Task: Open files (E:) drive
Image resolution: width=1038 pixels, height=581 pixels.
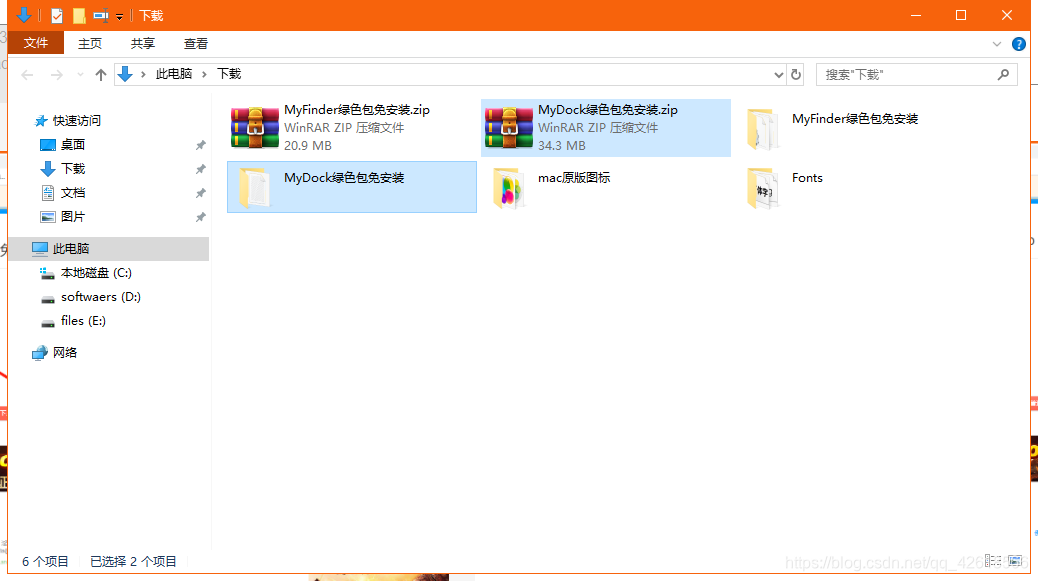Action: click(83, 321)
